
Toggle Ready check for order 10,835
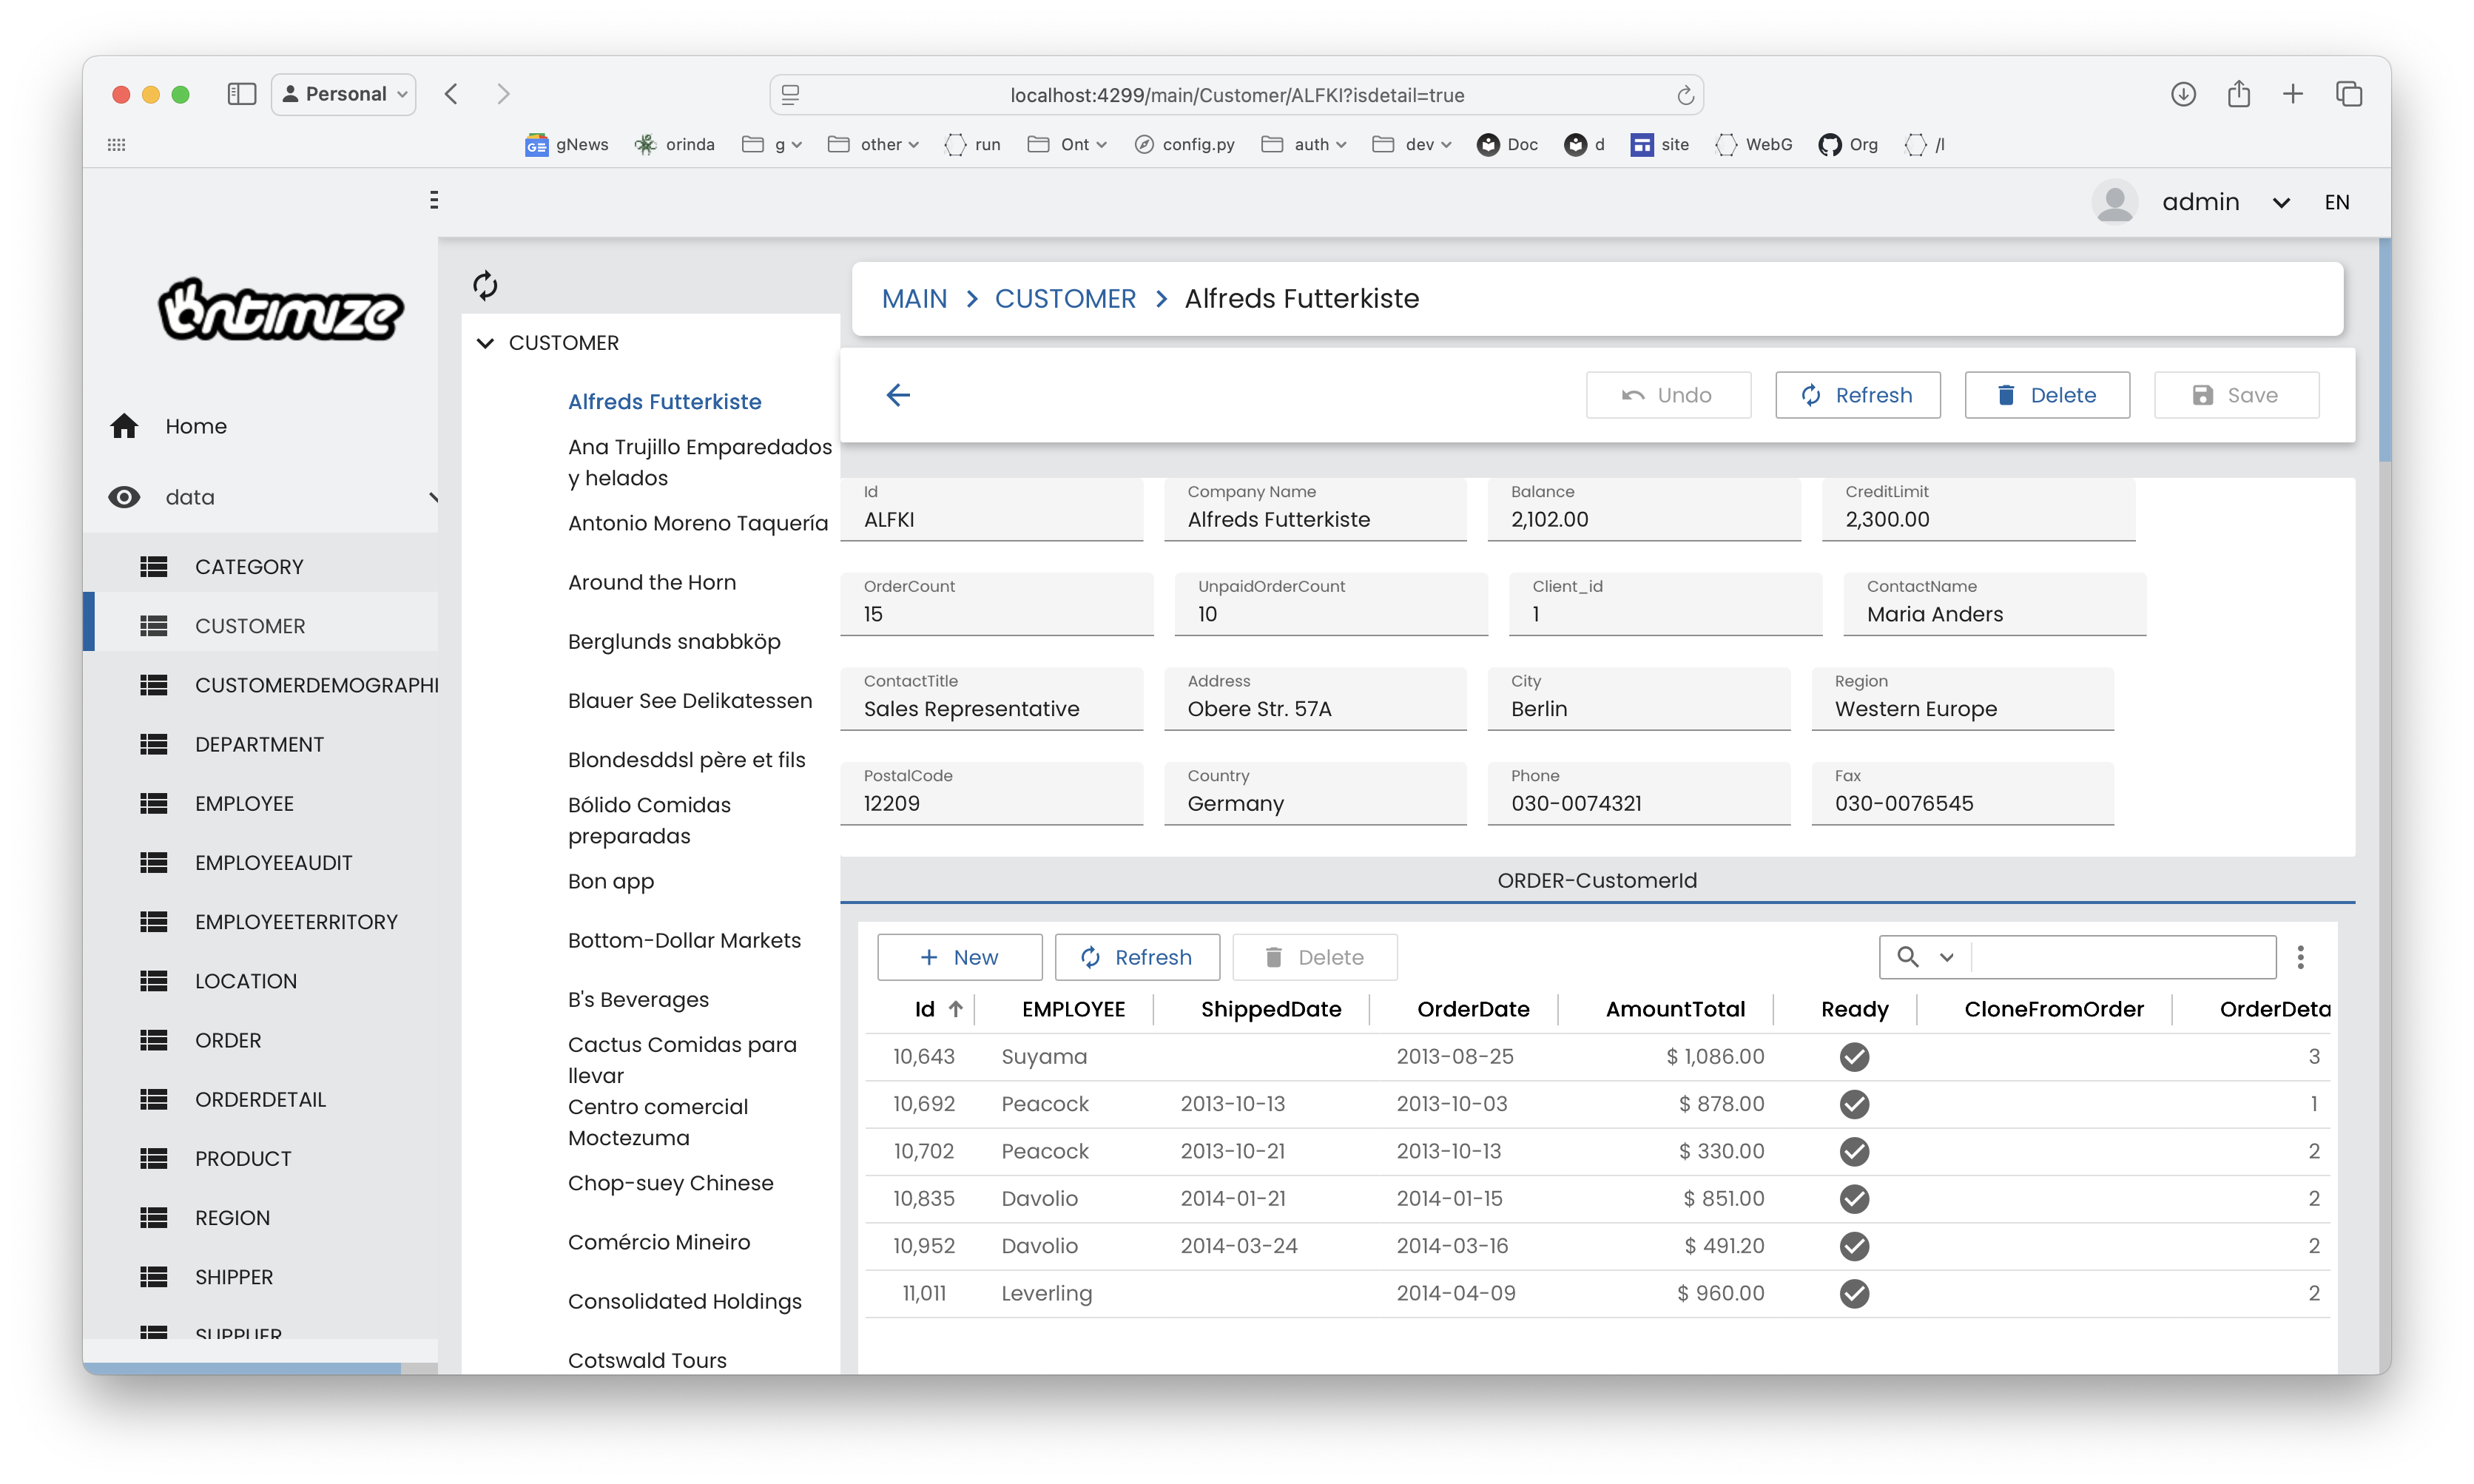[x=1854, y=1199]
